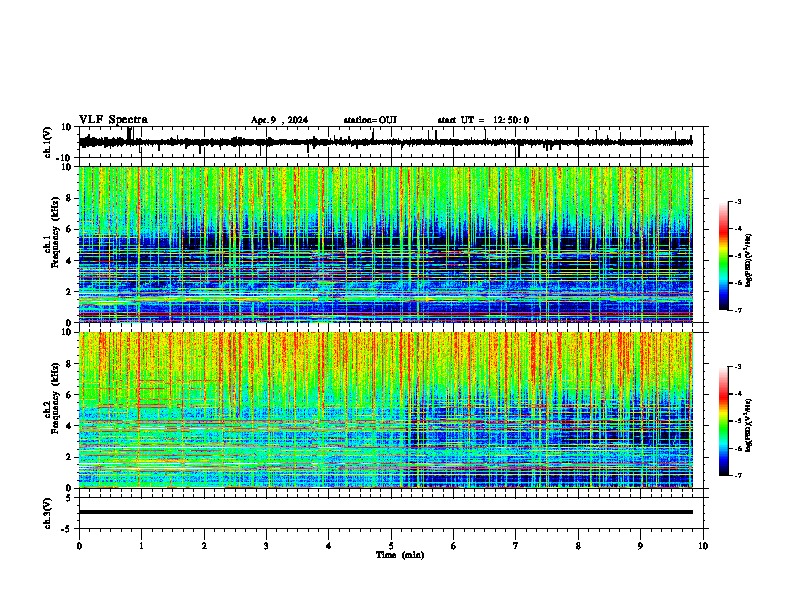Click the "6" kHz tick on ch.2 spectrogram
Screen dimensions: 792x612
pyautogui.click(x=70, y=395)
